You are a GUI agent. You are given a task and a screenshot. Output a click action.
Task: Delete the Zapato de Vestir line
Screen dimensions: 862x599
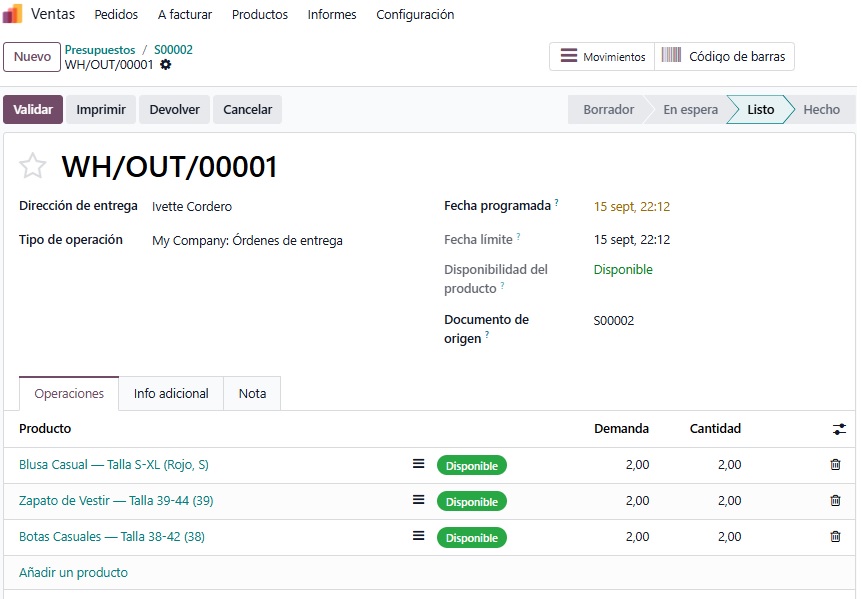tap(835, 501)
